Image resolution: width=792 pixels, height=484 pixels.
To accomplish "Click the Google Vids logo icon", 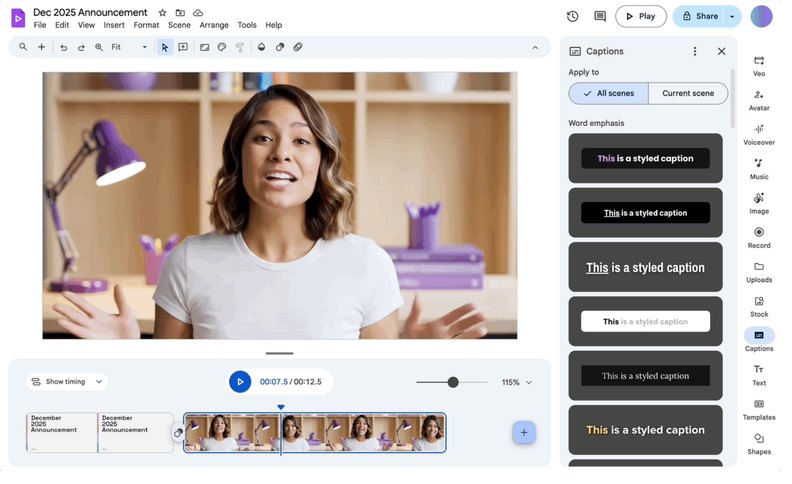I will click(x=18, y=18).
